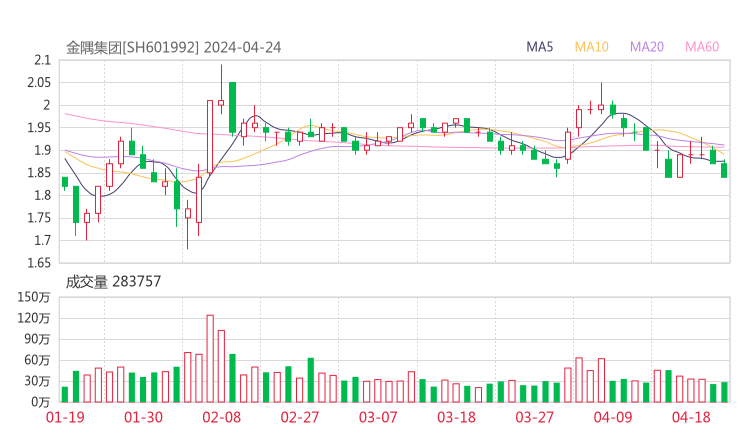
Task: Click the 120万 volume axis label
Action: [34, 318]
